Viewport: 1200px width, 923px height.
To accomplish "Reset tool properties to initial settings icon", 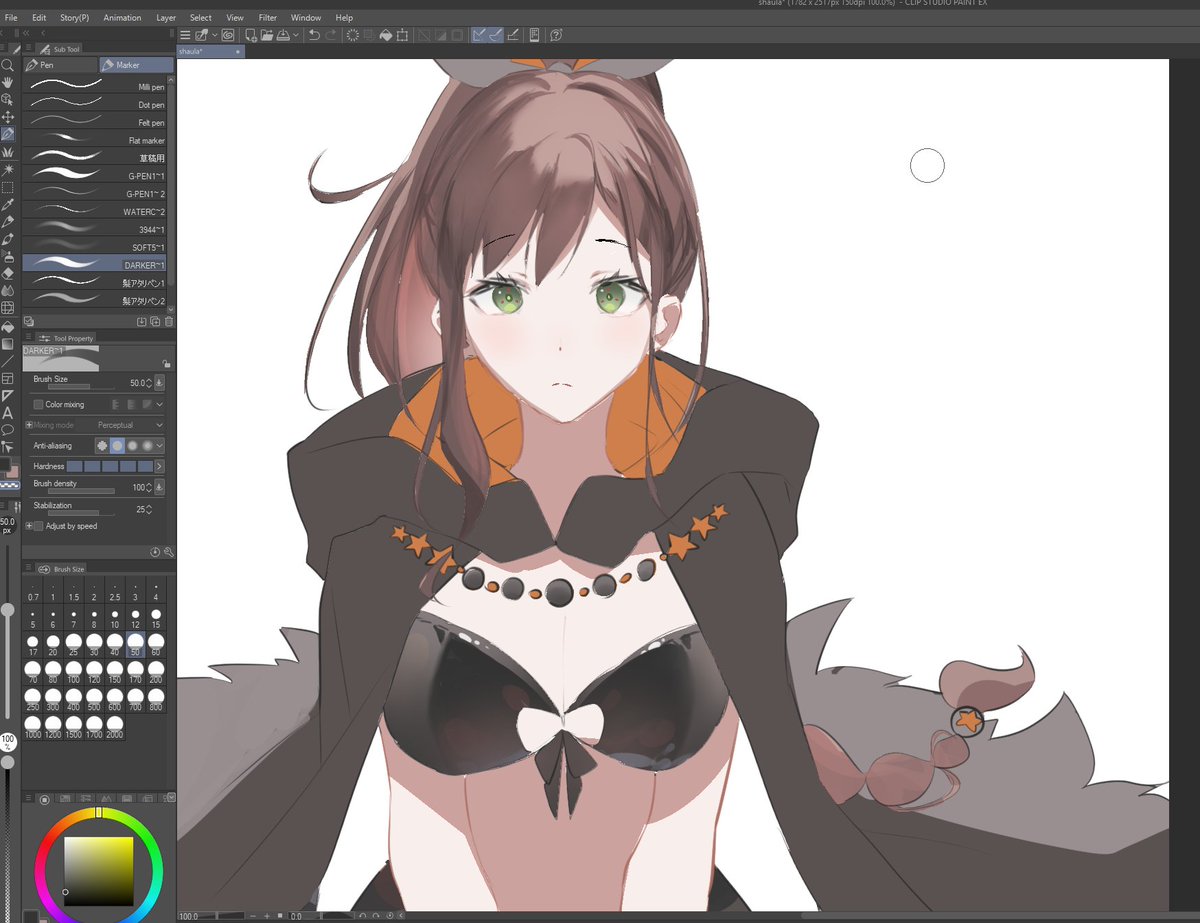I will pos(155,551).
